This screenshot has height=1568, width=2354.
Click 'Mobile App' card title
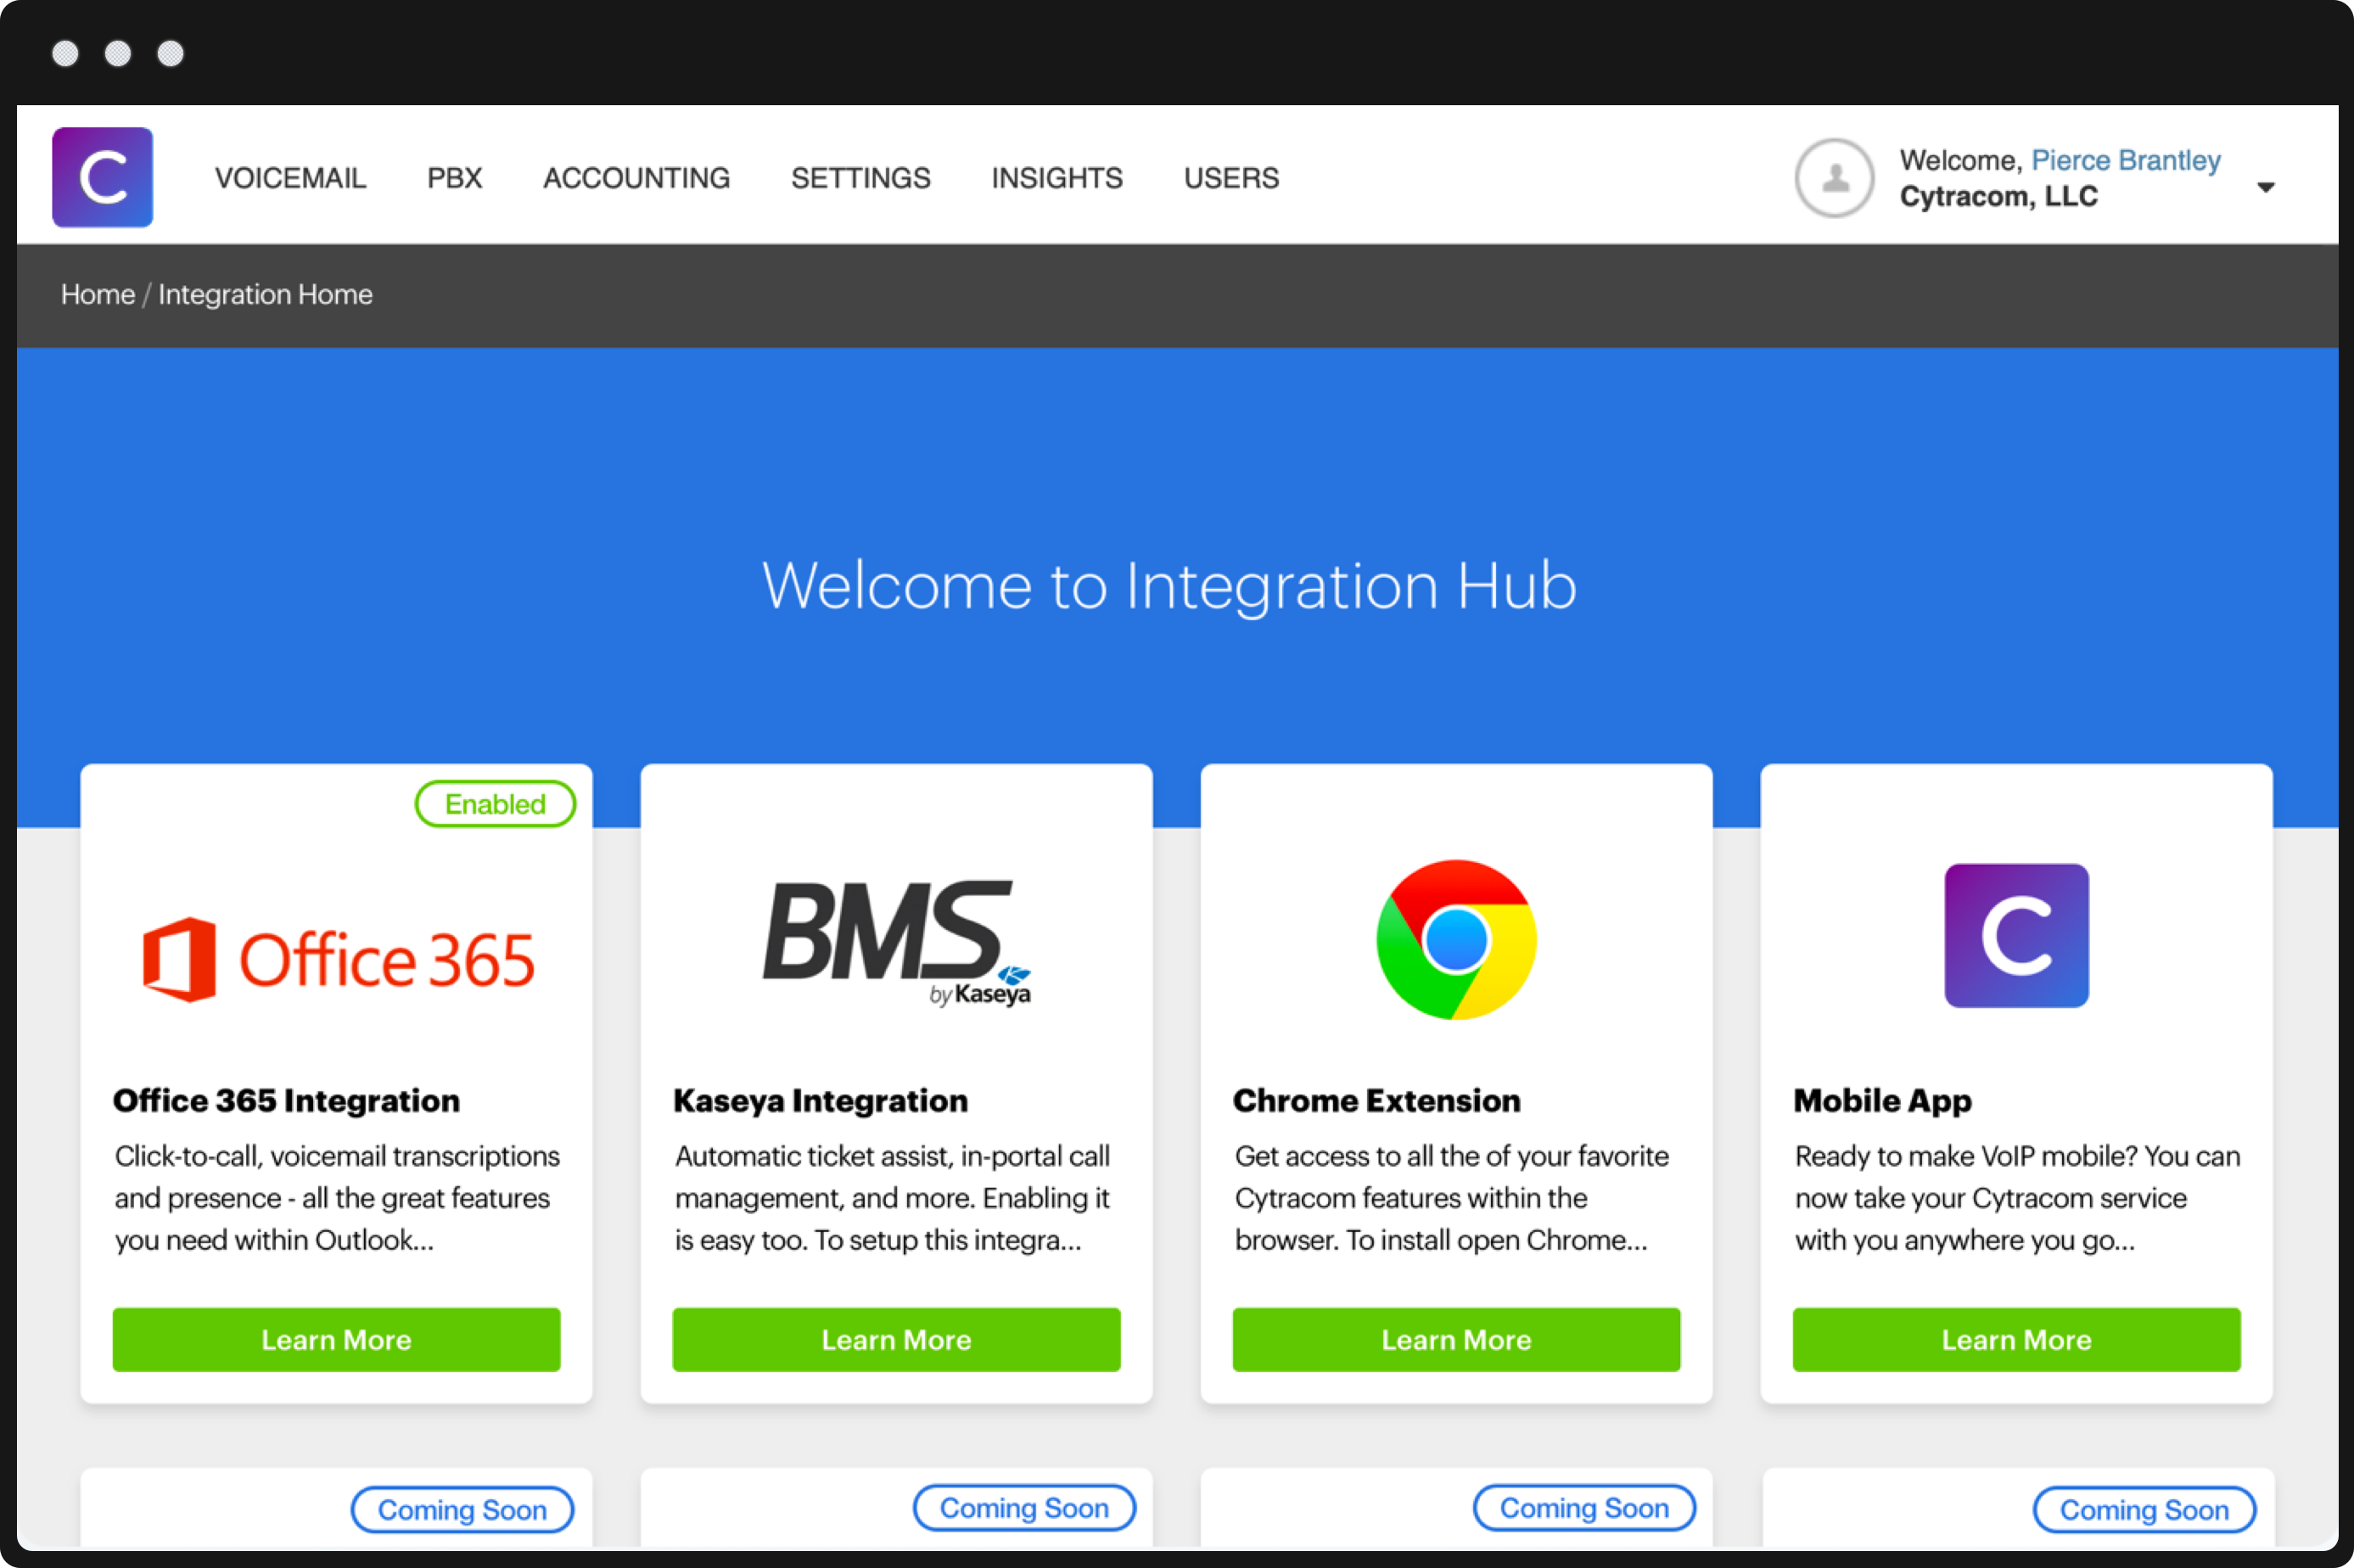tap(1882, 1101)
